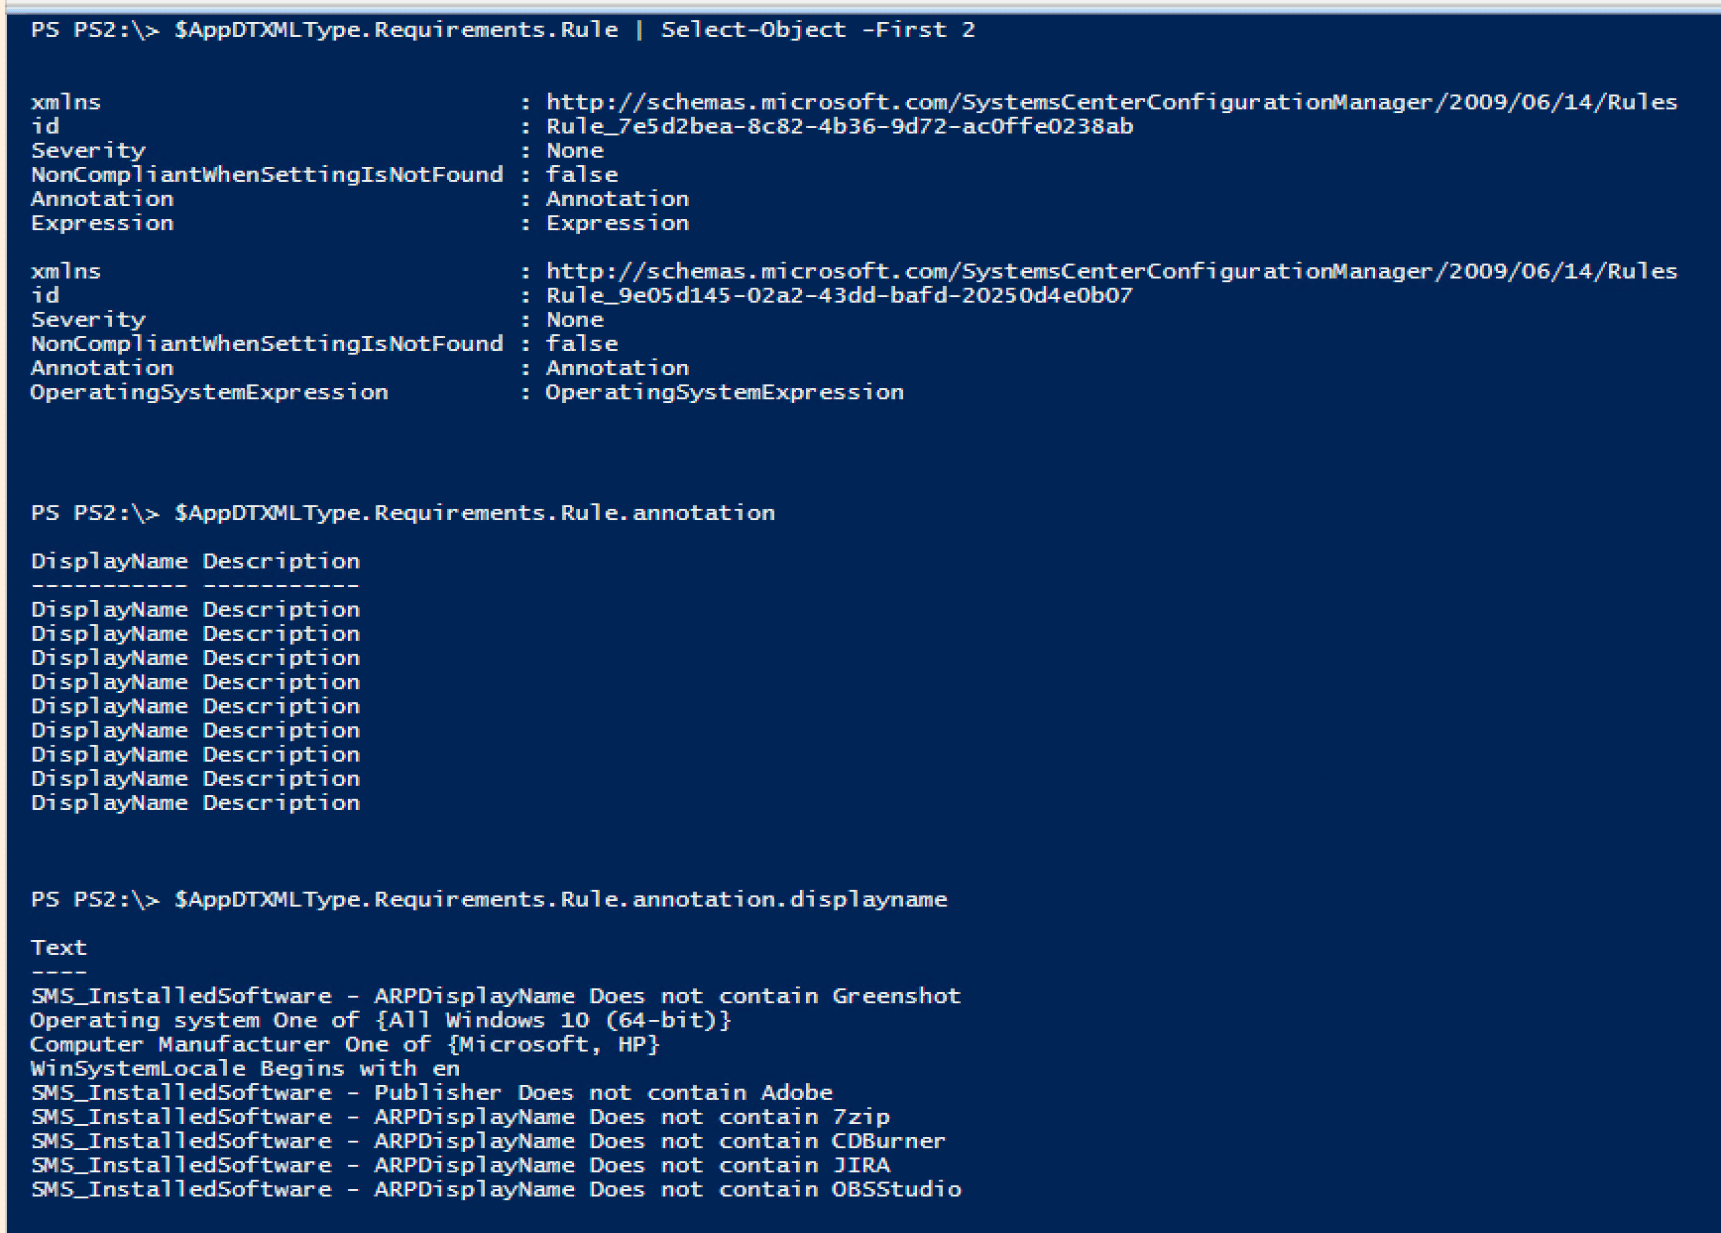Click the Publisher Does not contain Adobe line
Image resolution: width=1721 pixels, height=1233 pixels.
(431, 1092)
